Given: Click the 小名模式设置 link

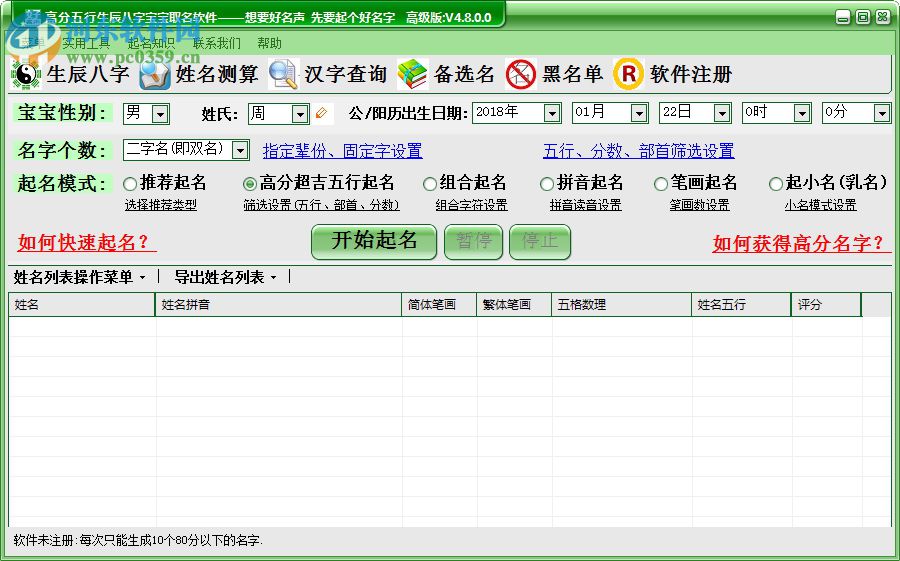Looking at the screenshot, I should point(821,205).
